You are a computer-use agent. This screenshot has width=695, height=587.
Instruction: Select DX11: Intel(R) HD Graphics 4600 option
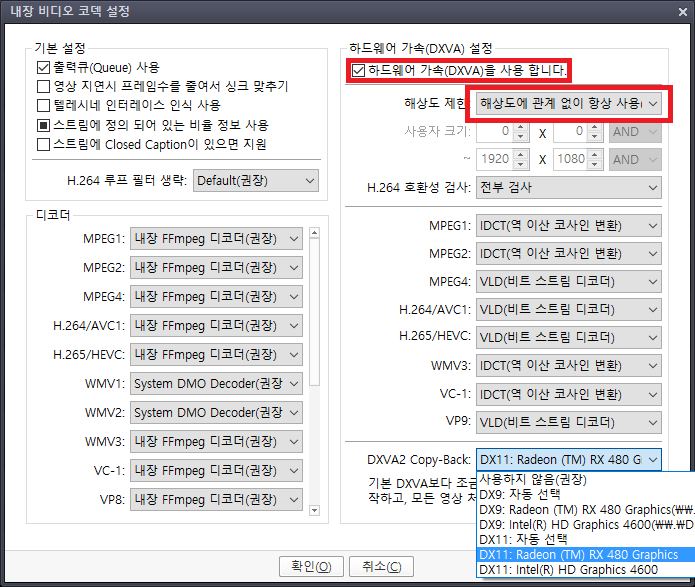click(568, 570)
